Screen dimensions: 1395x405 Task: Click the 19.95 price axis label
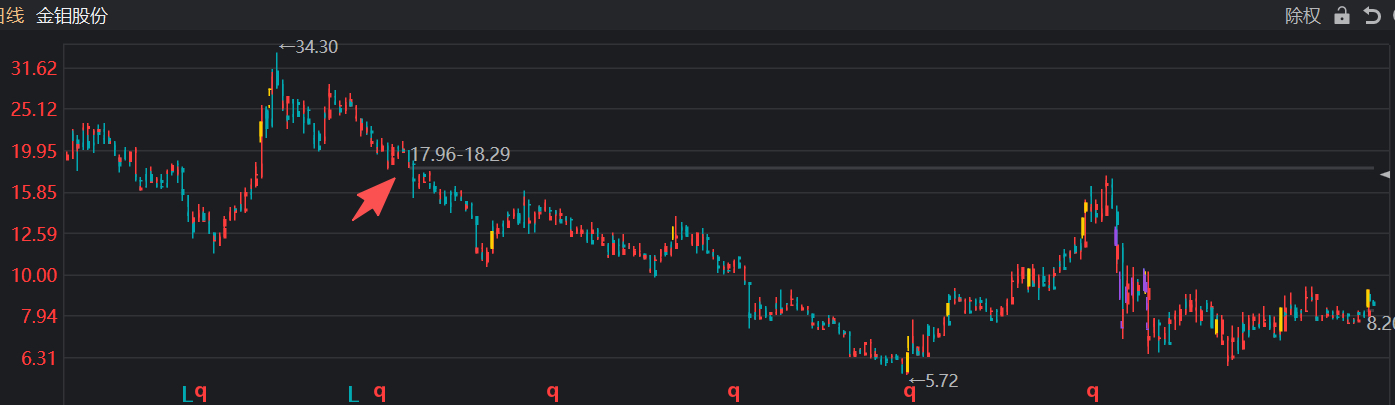[34, 151]
